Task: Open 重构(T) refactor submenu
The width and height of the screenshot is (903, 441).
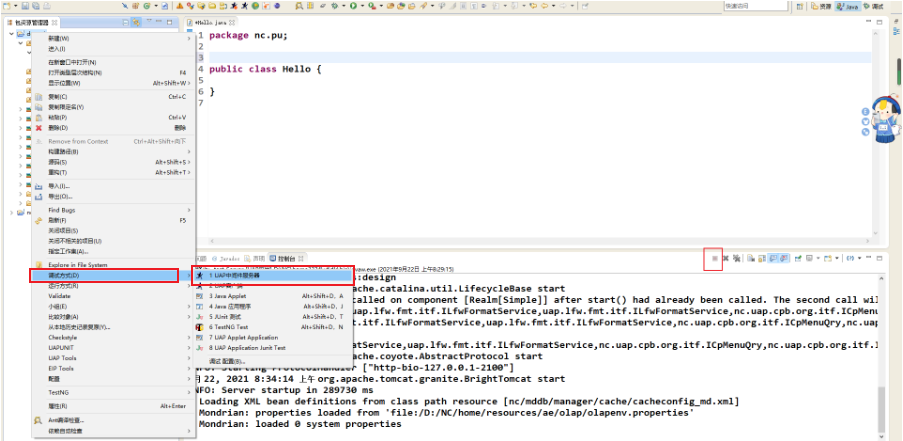Action: [112, 173]
